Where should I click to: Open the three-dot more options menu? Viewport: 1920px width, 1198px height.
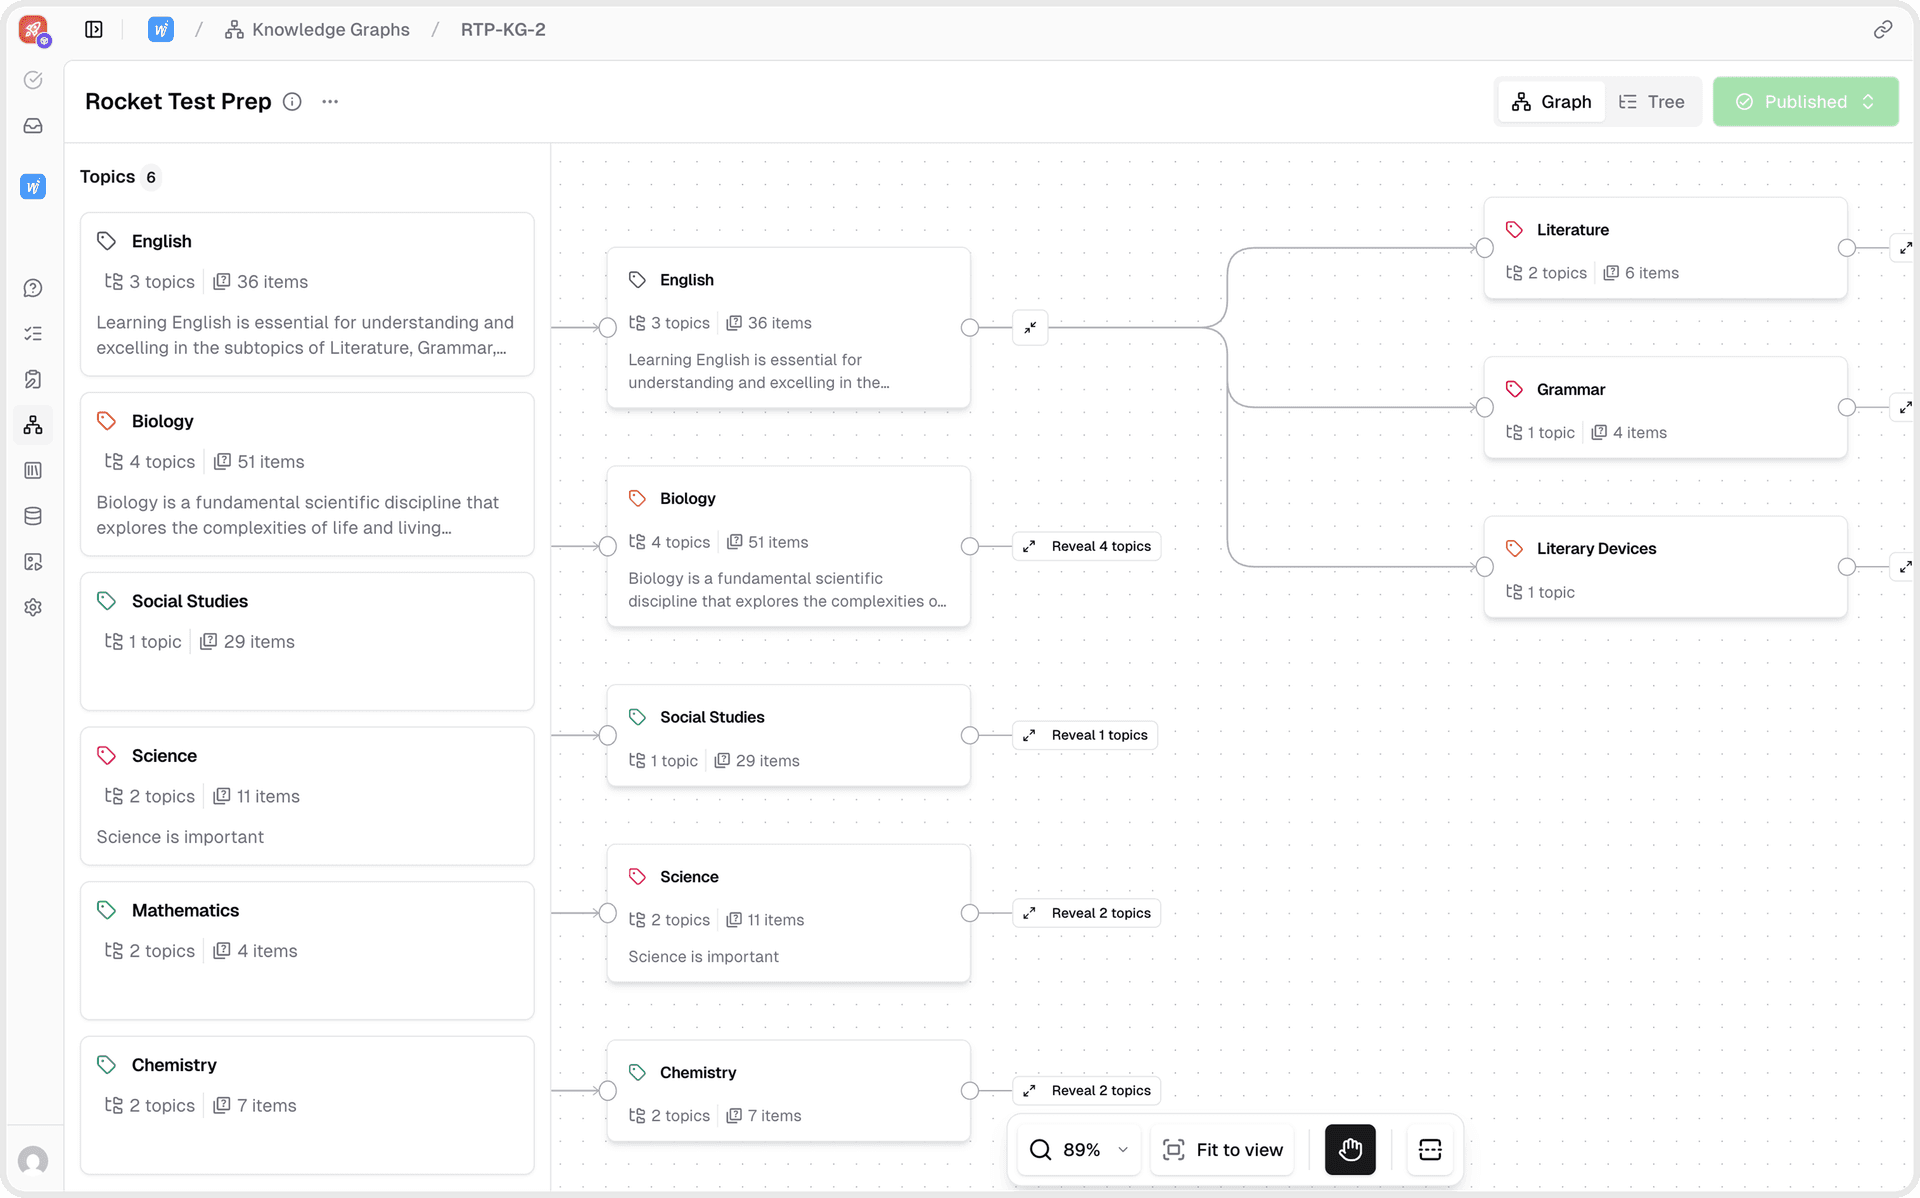pos(330,102)
